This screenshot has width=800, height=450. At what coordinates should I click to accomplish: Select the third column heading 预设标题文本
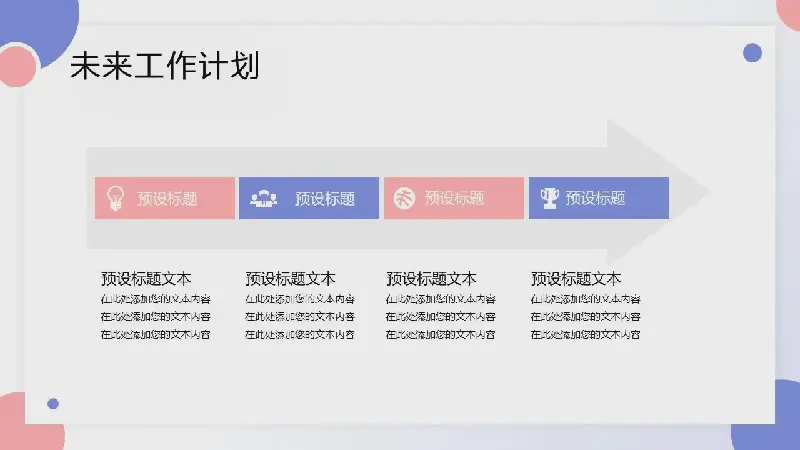[x=431, y=278]
